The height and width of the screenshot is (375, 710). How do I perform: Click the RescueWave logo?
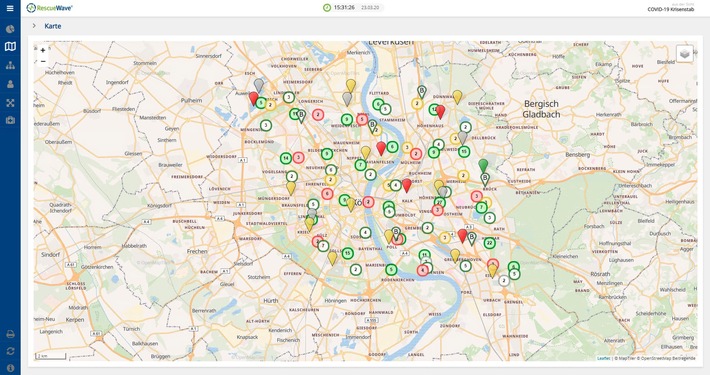point(50,8)
